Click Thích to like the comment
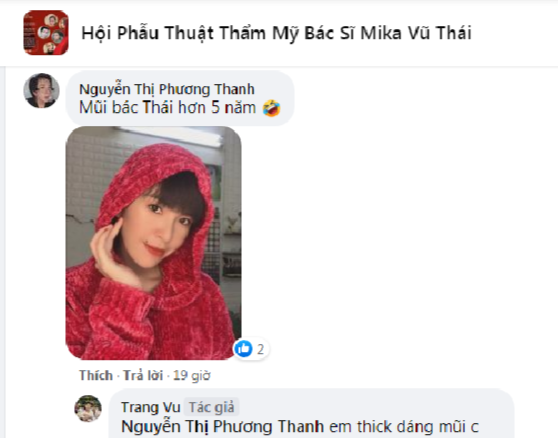Screen dimensions: 558x438 [96, 375]
